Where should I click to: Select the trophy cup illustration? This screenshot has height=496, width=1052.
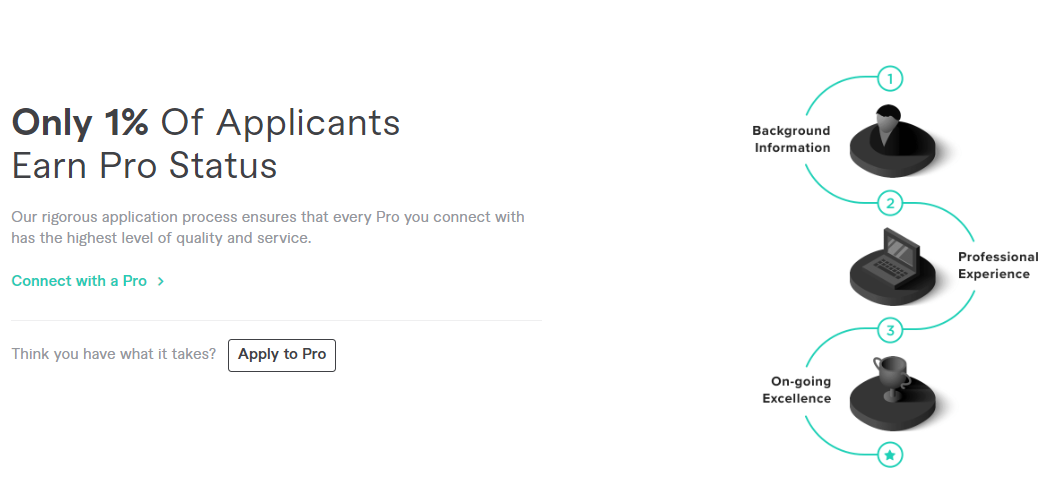[x=892, y=393]
